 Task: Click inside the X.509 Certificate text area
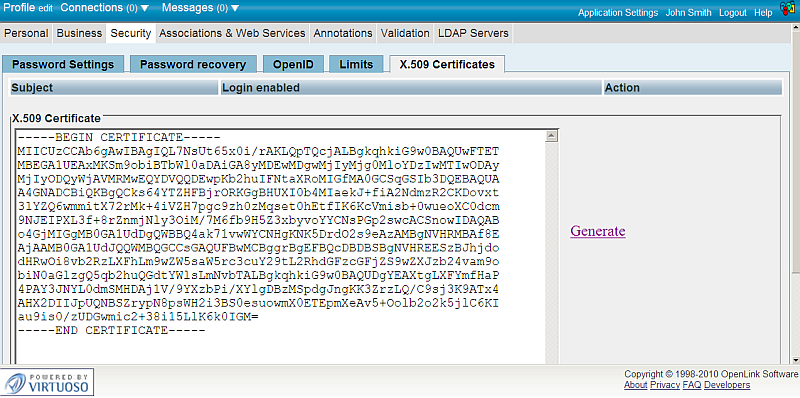pos(281,246)
